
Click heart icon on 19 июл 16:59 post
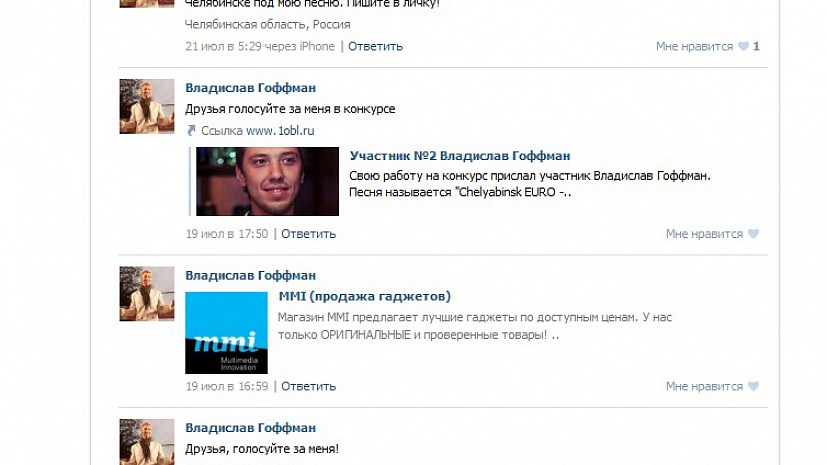(x=753, y=386)
